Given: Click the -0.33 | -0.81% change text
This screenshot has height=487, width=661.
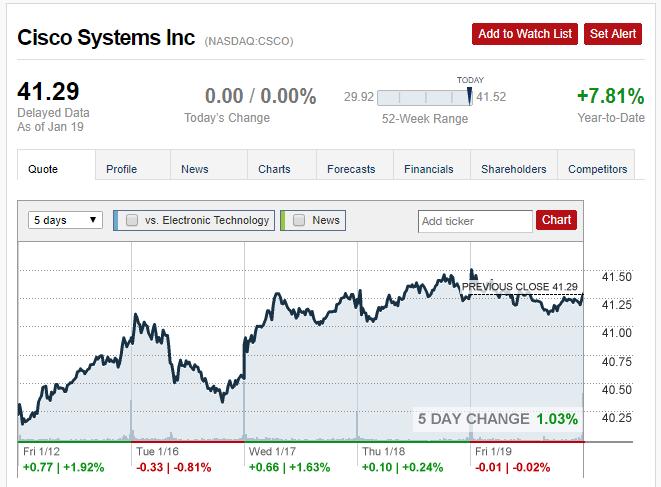Looking at the screenshot, I should click(x=174, y=468).
